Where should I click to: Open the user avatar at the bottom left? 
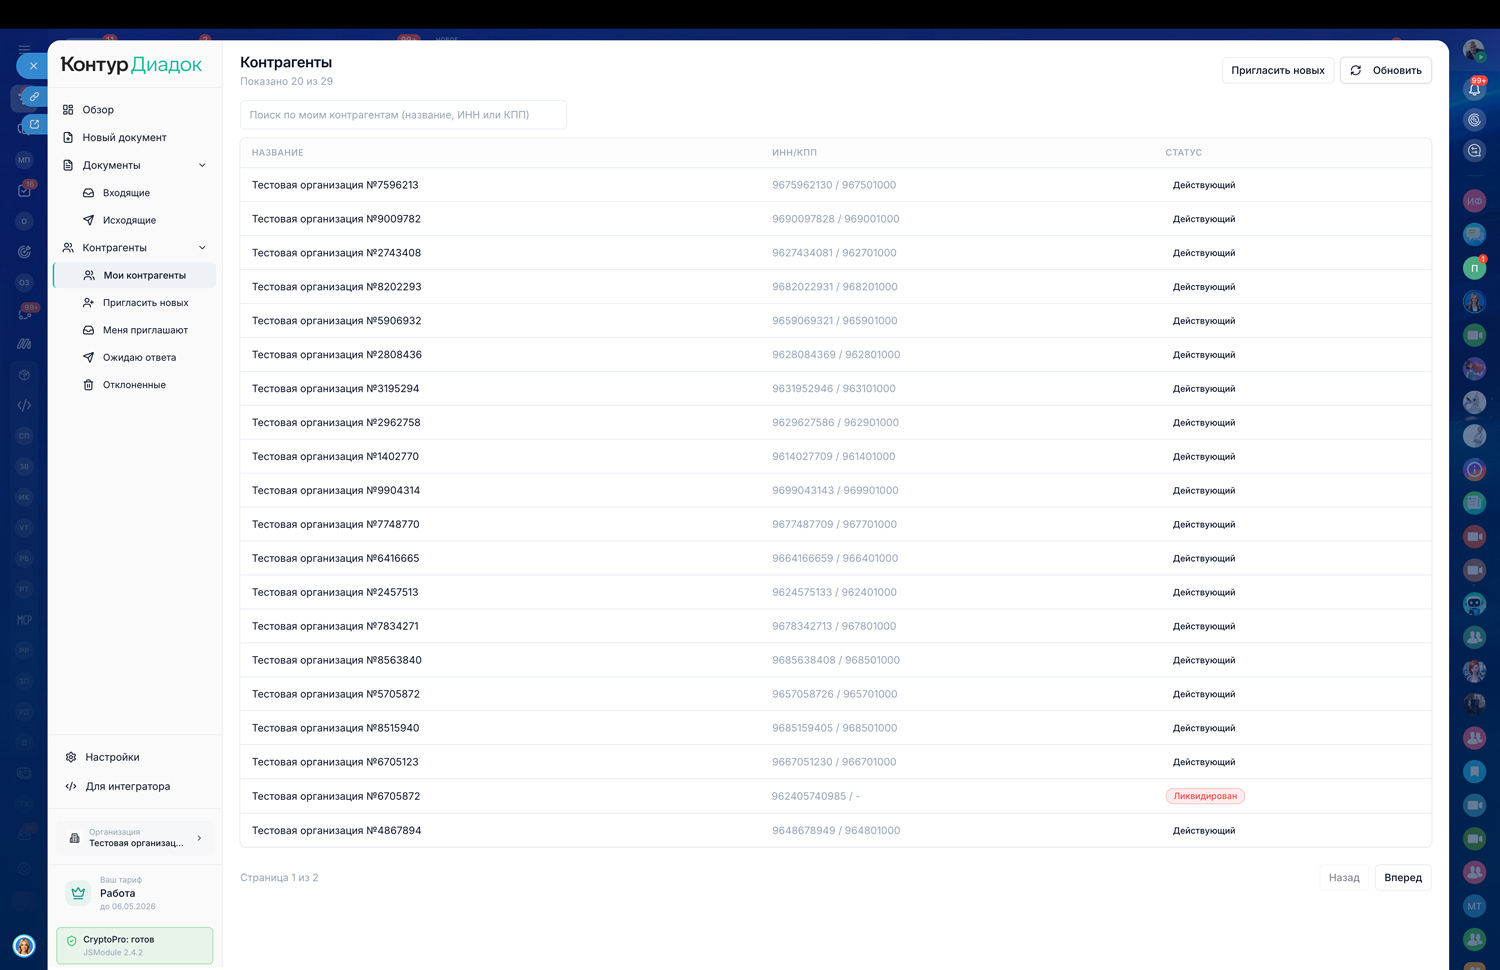pyautogui.click(x=24, y=946)
